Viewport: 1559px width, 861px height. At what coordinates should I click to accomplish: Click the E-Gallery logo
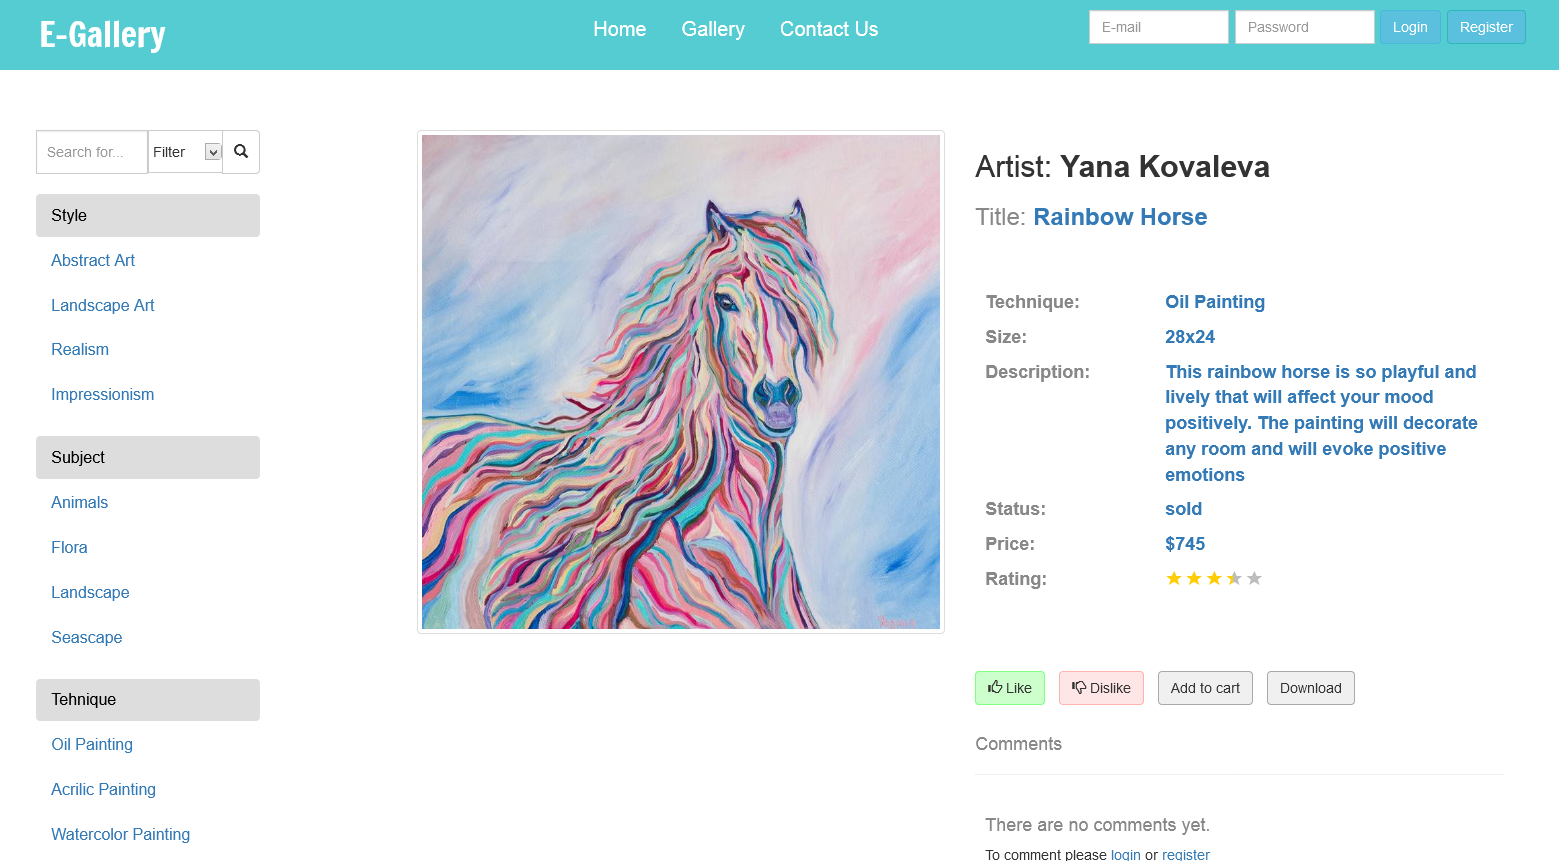click(x=103, y=35)
